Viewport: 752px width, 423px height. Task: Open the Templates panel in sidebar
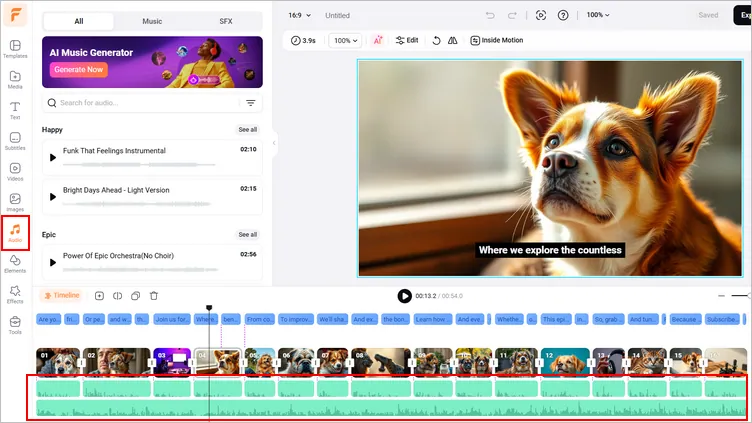click(x=15, y=48)
